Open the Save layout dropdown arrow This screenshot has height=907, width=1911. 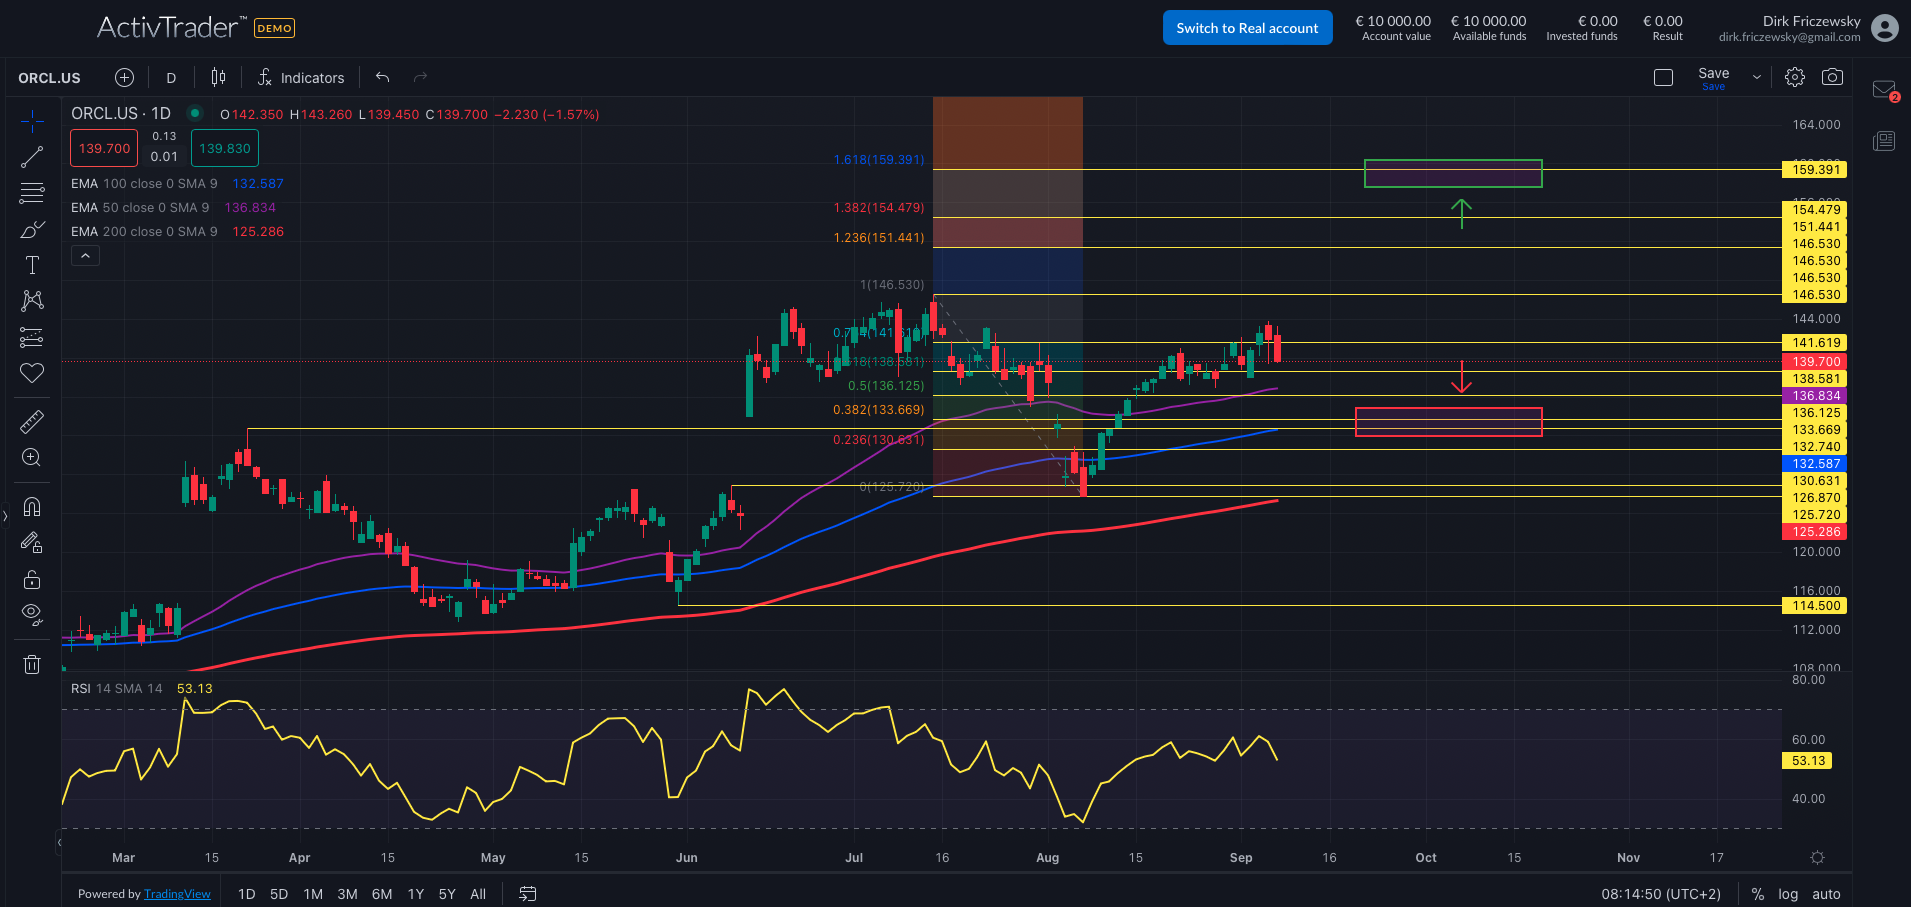click(1757, 77)
